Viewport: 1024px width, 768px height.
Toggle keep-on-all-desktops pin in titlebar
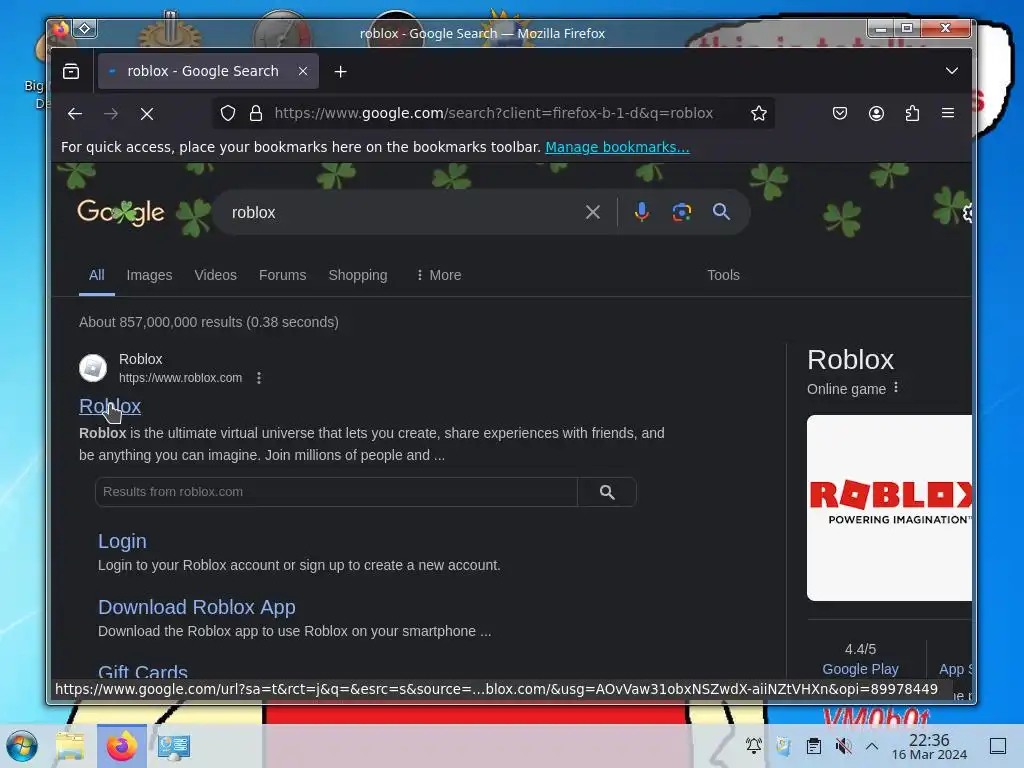(85, 29)
